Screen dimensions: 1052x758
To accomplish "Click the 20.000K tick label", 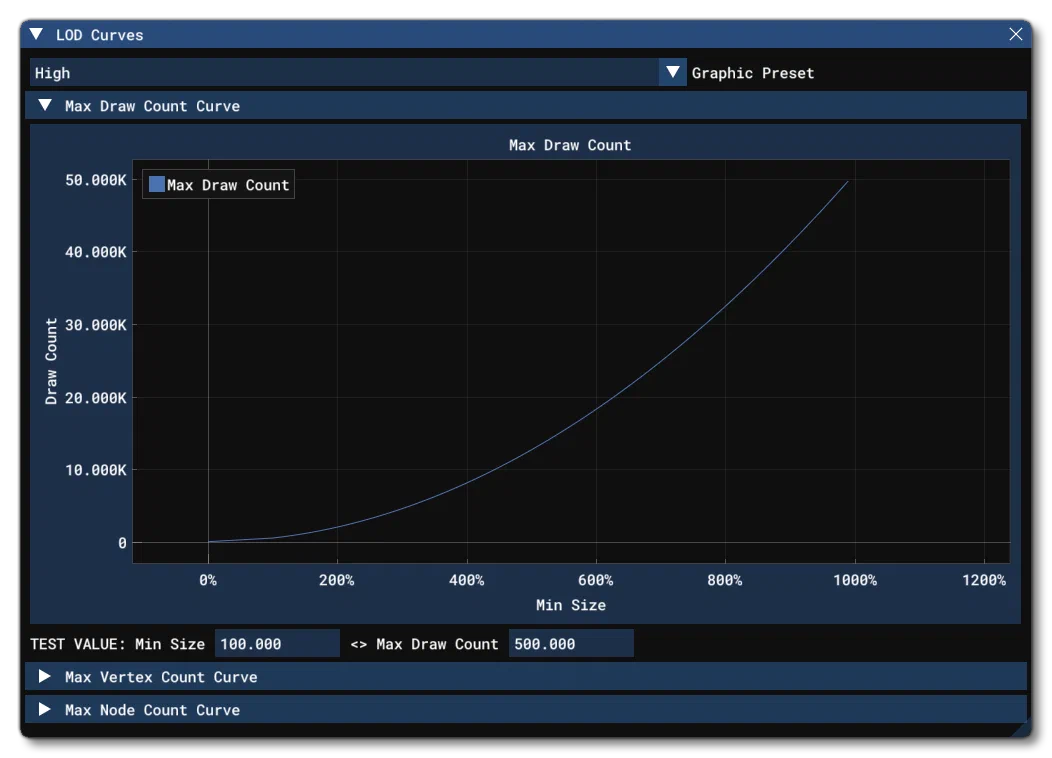I will [95, 398].
